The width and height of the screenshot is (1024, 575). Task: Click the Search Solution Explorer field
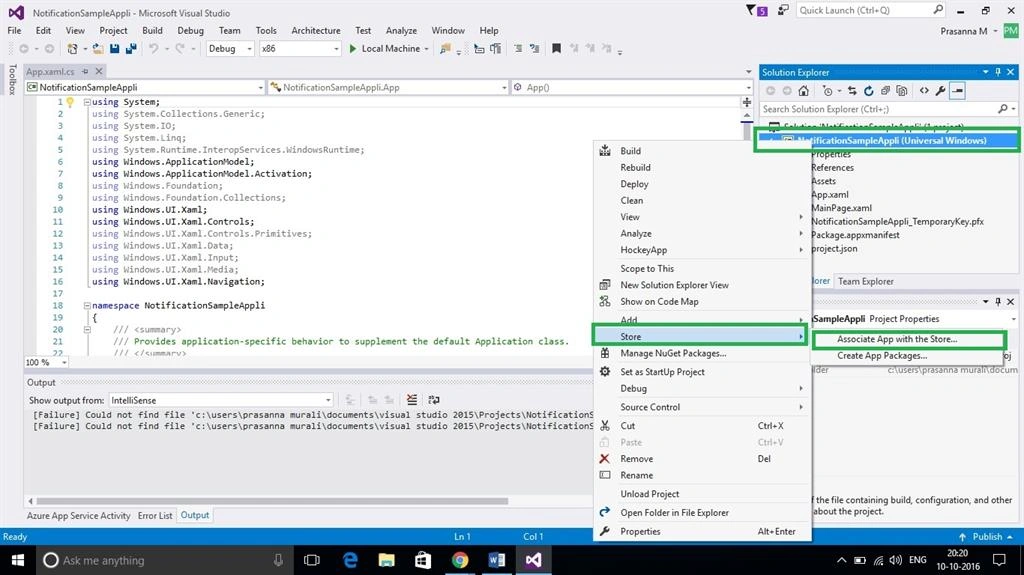tap(881, 109)
